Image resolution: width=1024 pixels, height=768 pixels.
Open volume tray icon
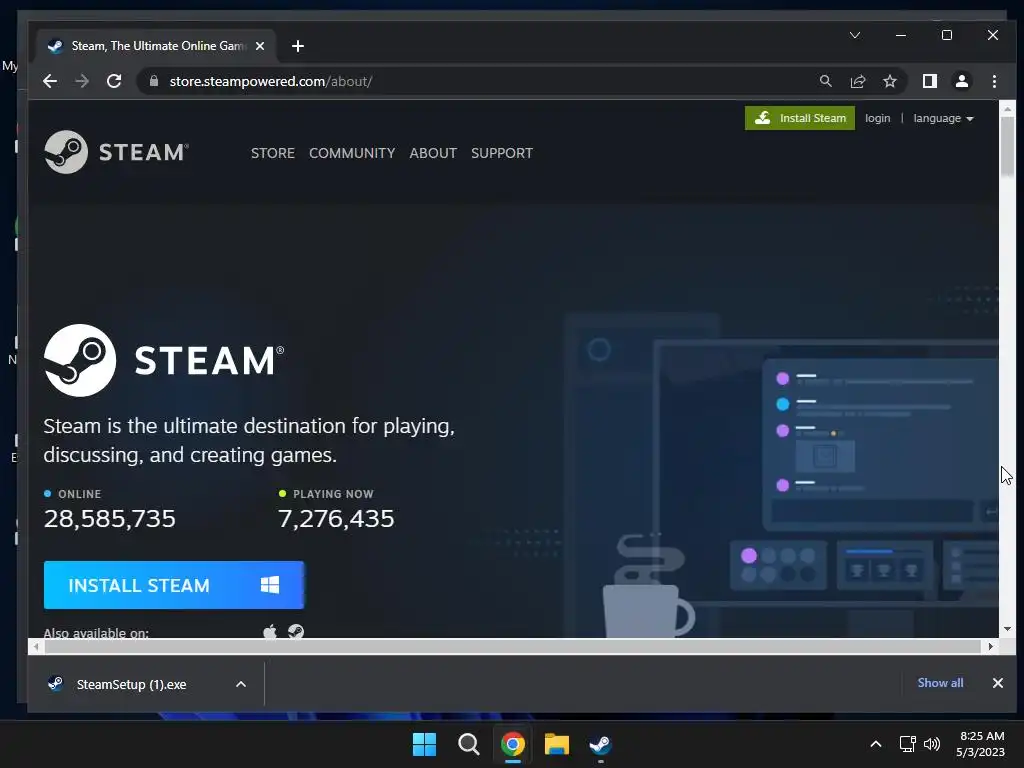pyautogui.click(x=932, y=744)
